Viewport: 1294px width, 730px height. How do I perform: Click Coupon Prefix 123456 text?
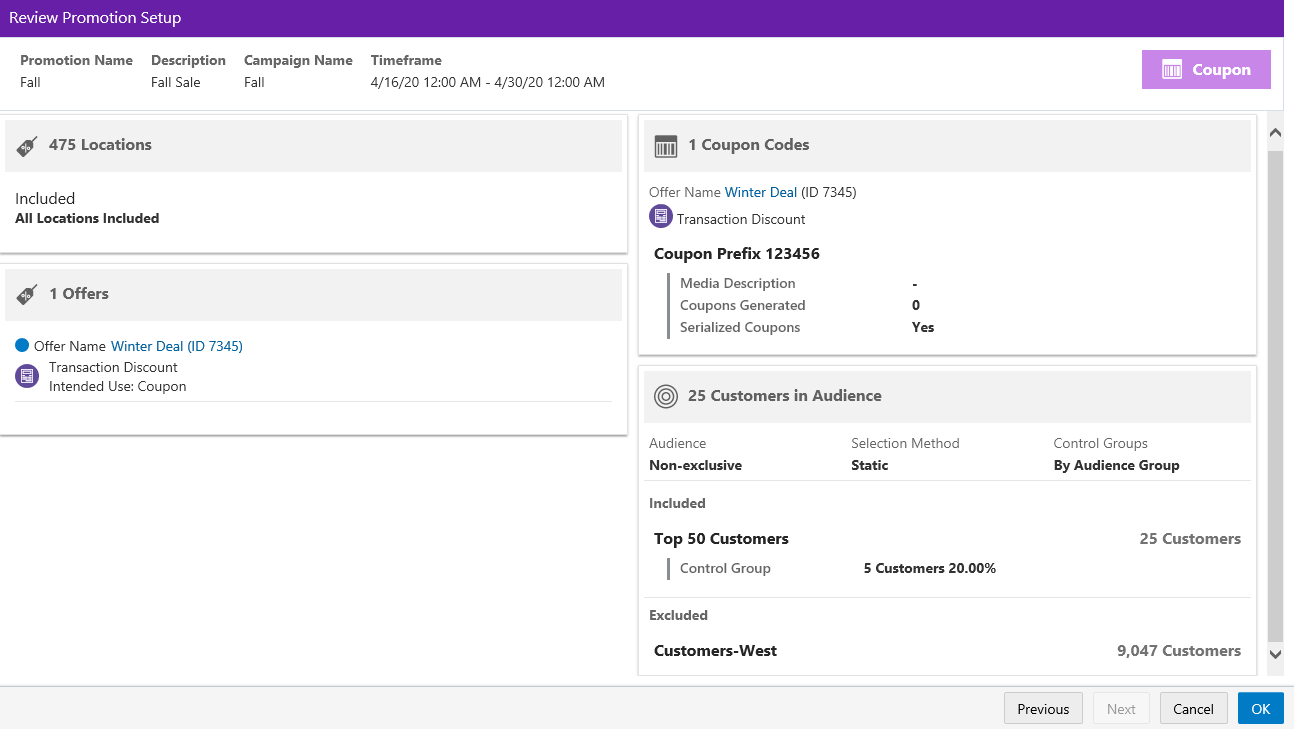[737, 254]
